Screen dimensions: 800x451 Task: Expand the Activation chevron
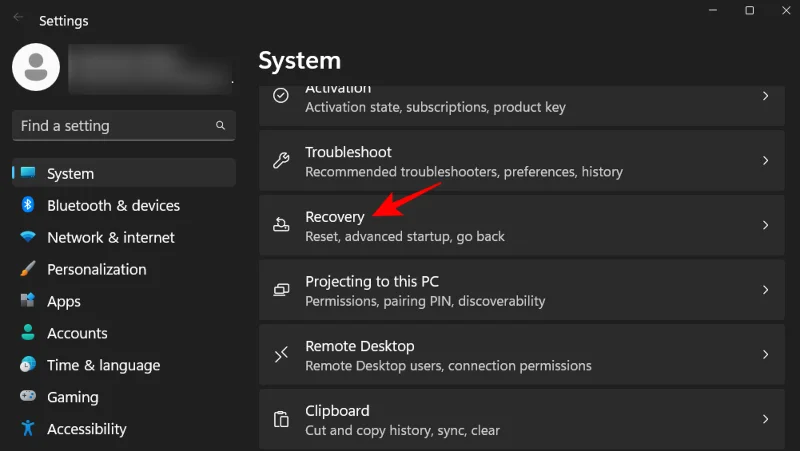765,95
